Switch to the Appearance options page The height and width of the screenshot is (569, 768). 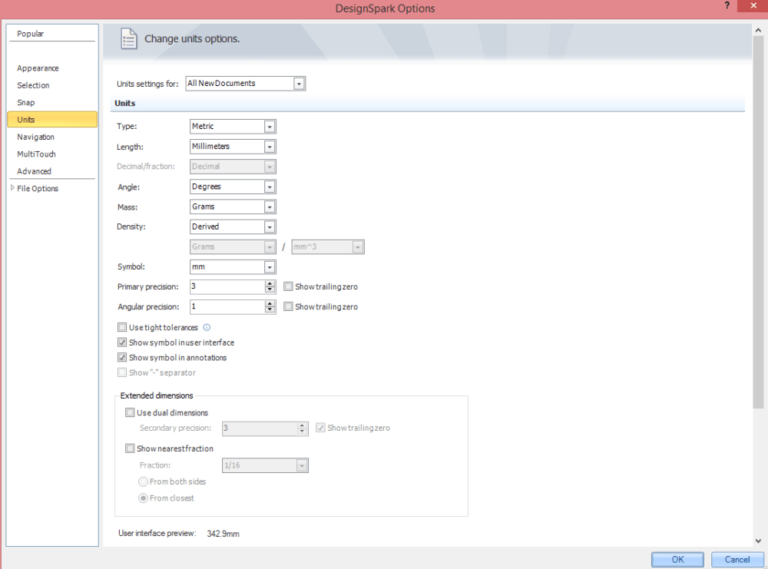[38, 68]
